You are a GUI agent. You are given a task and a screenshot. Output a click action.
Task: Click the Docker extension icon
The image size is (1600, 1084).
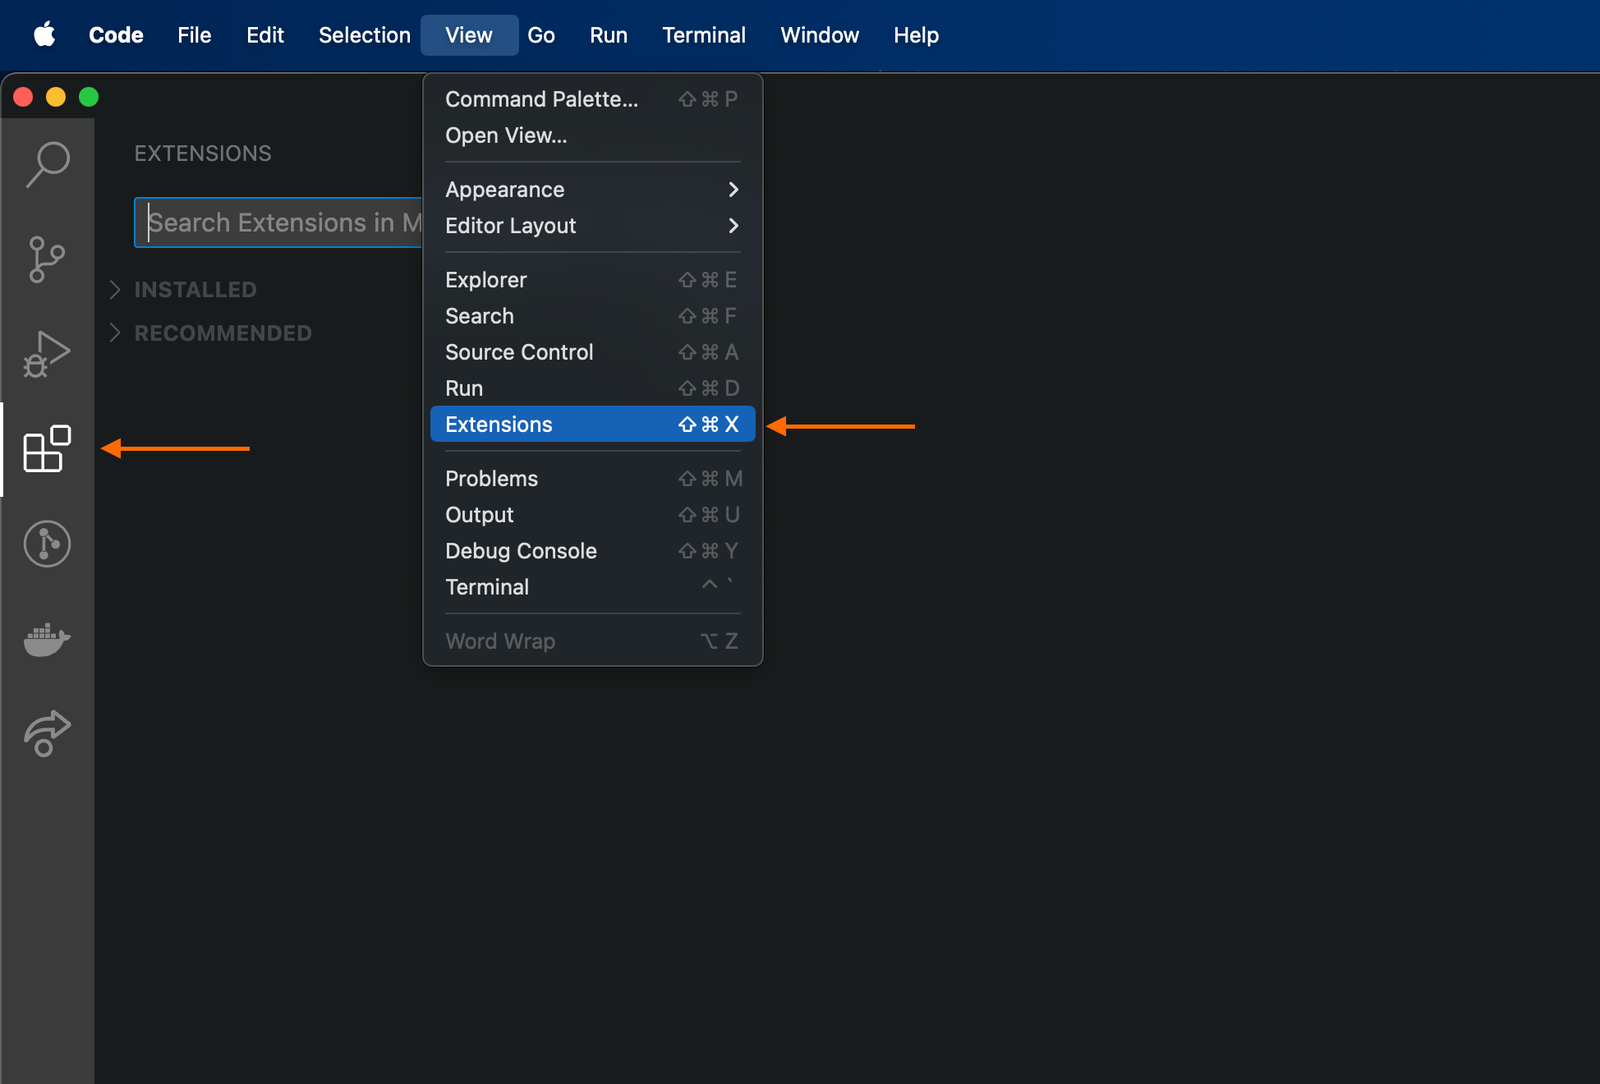pyautogui.click(x=47, y=640)
